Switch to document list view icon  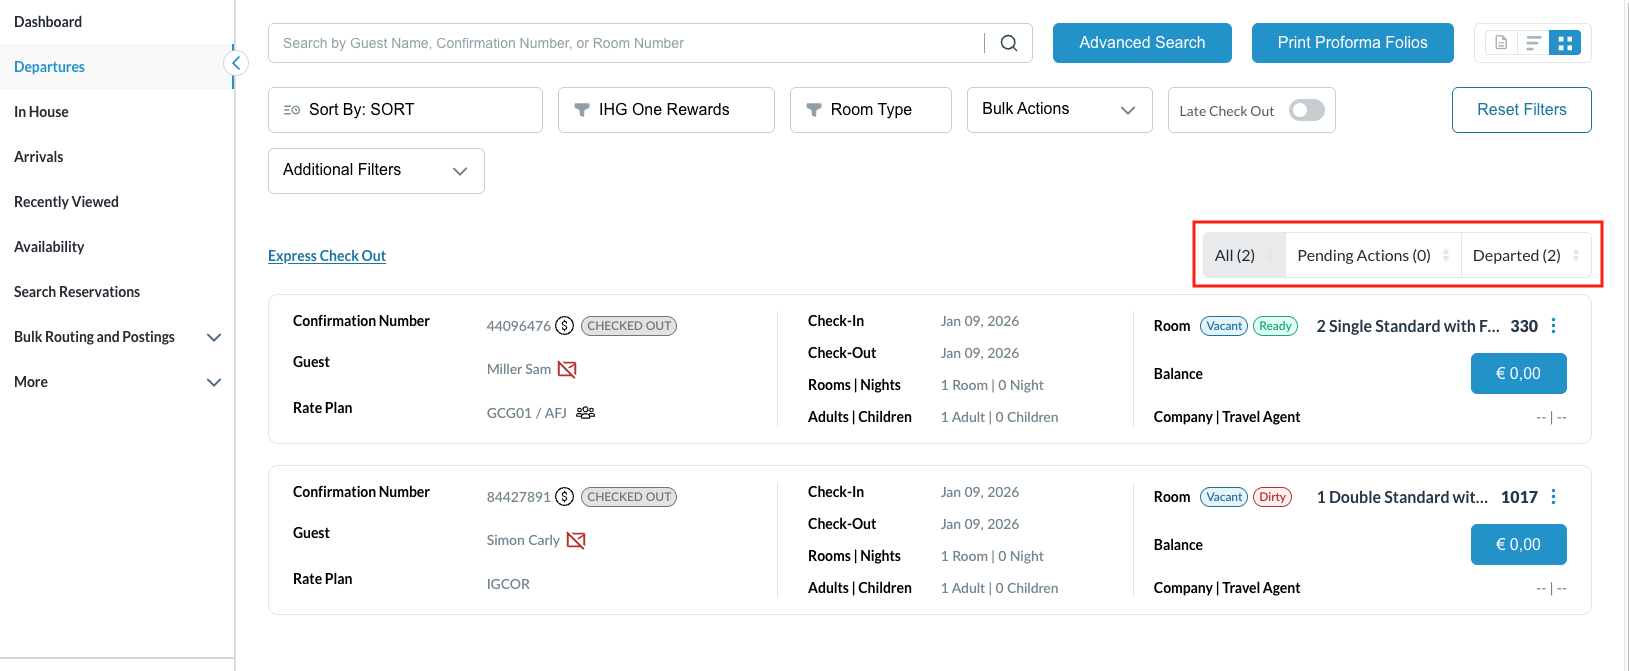pyautogui.click(x=1501, y=43)
